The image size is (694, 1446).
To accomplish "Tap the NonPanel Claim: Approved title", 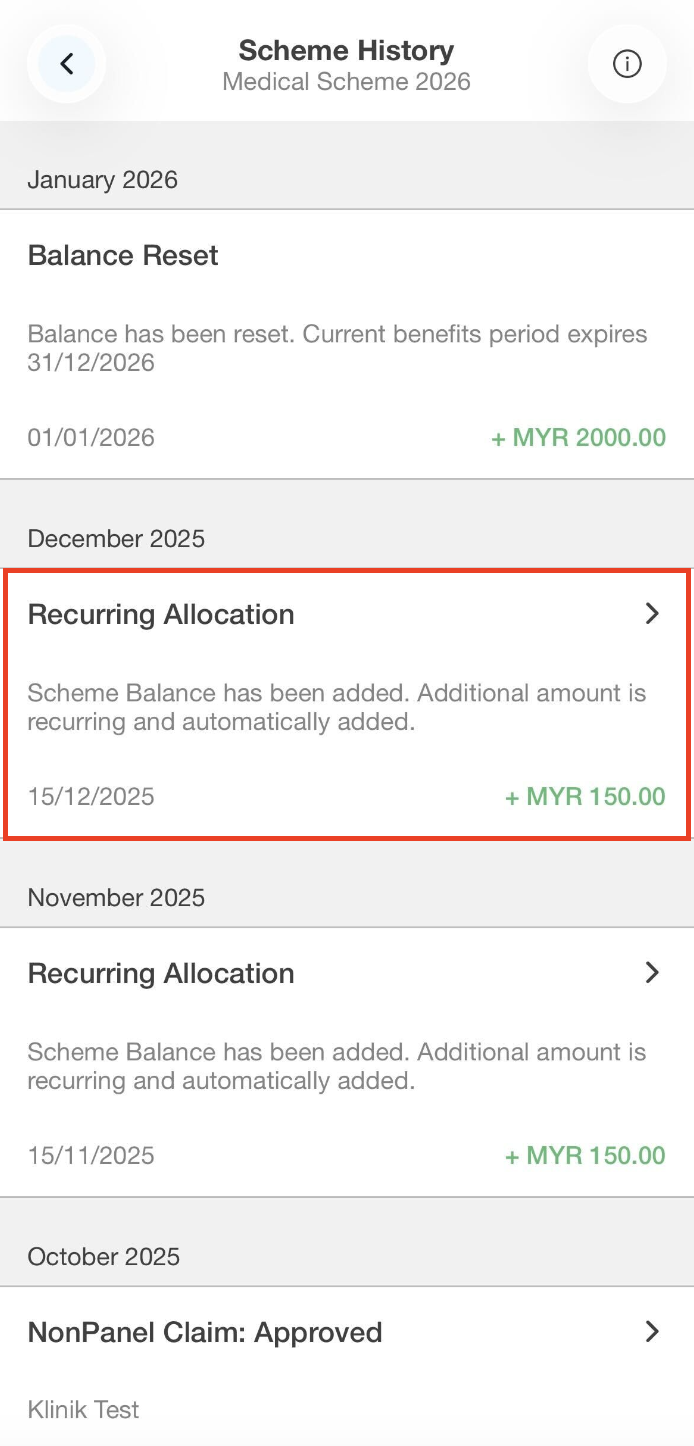I will coord(205,1332).
